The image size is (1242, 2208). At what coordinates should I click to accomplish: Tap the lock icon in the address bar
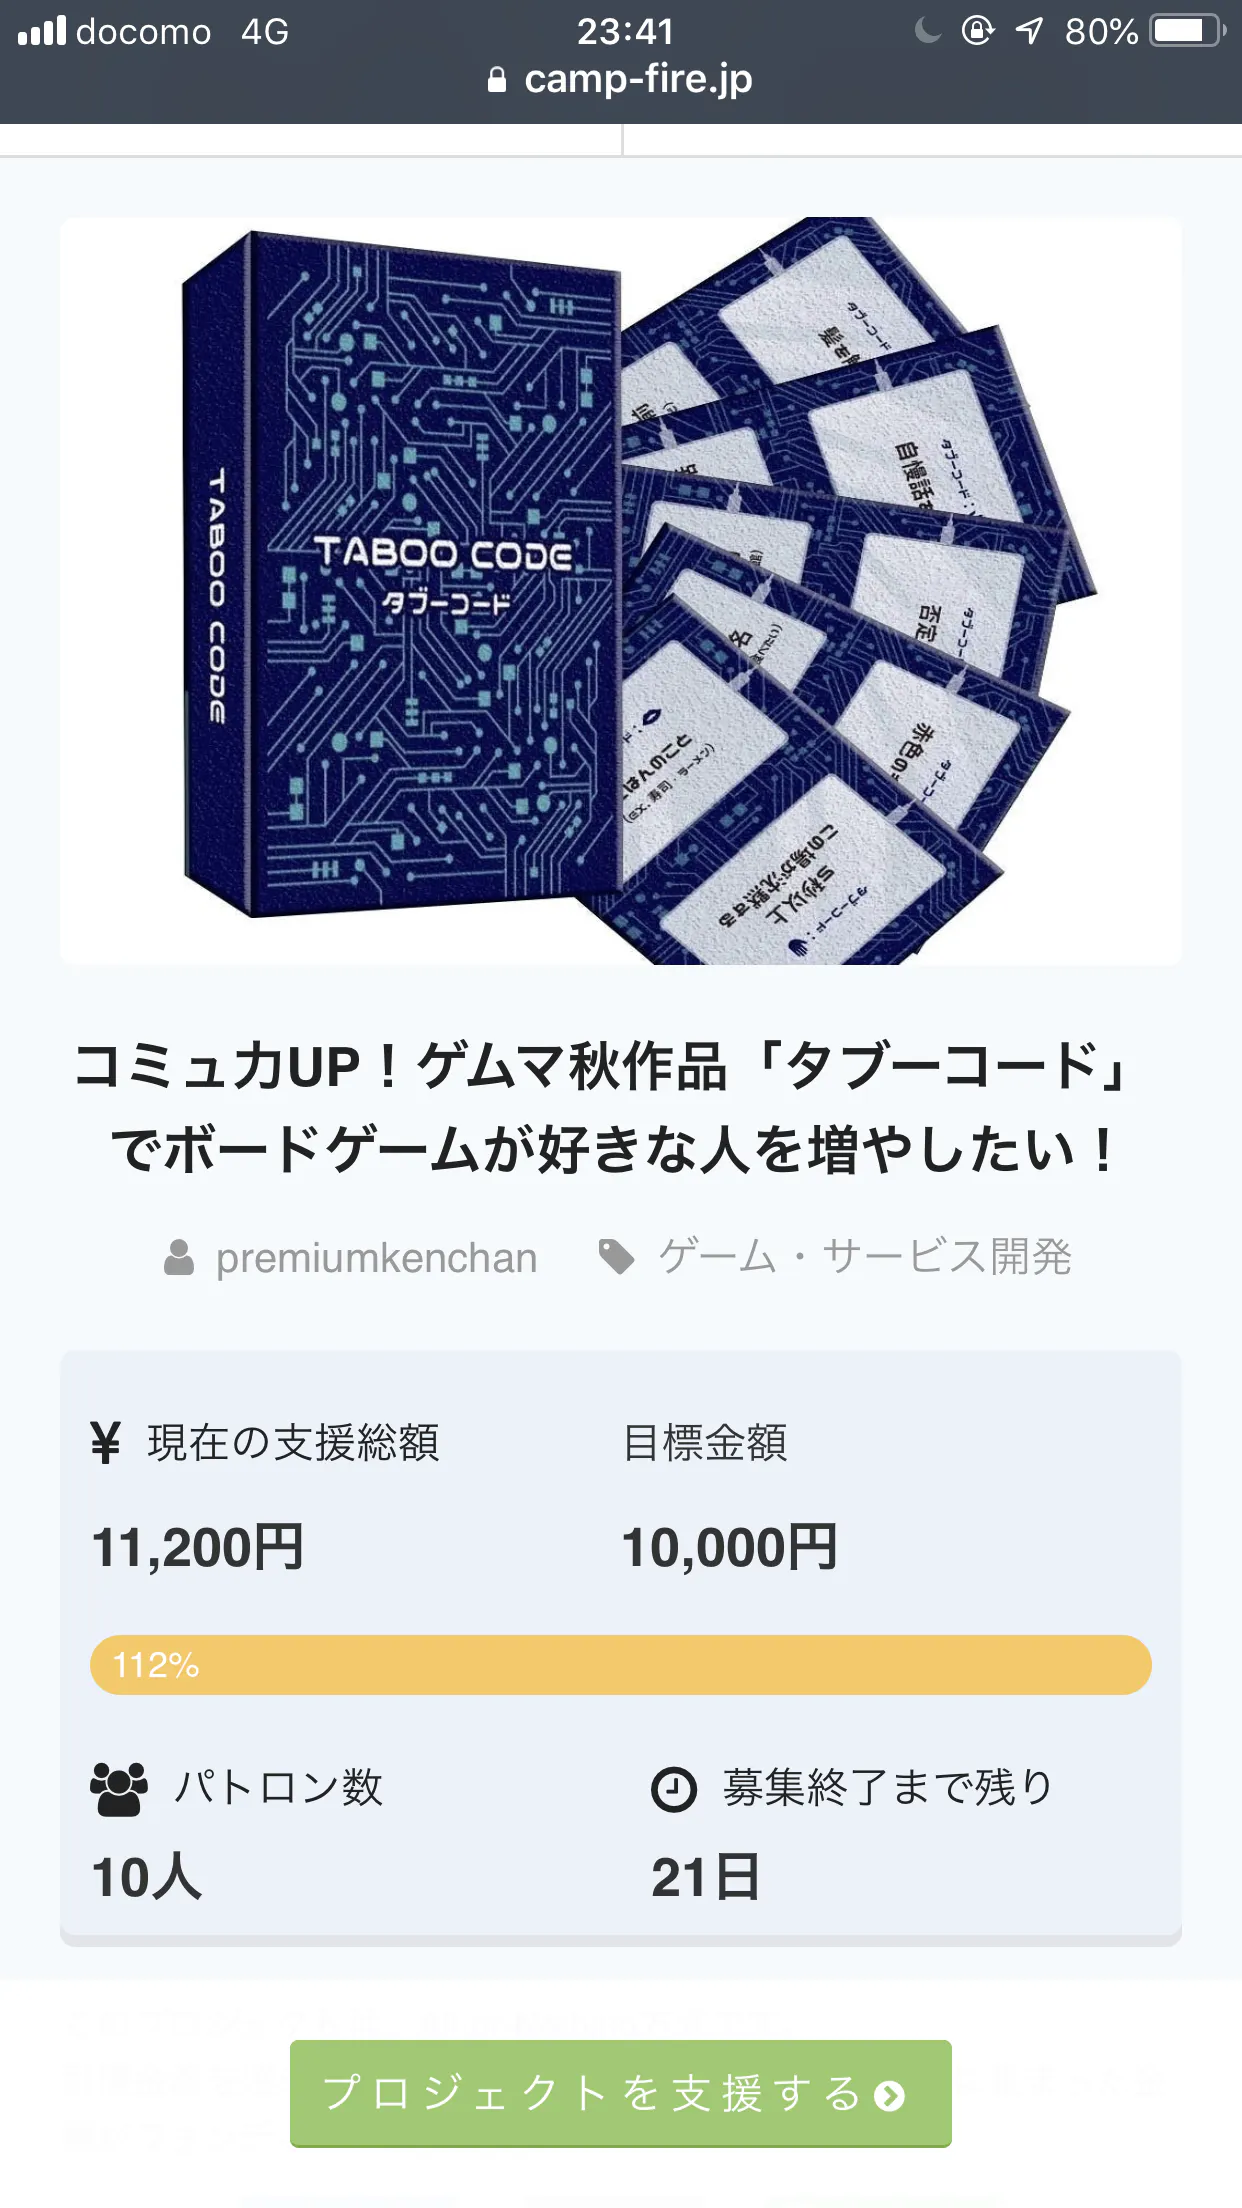click(496, 80)
